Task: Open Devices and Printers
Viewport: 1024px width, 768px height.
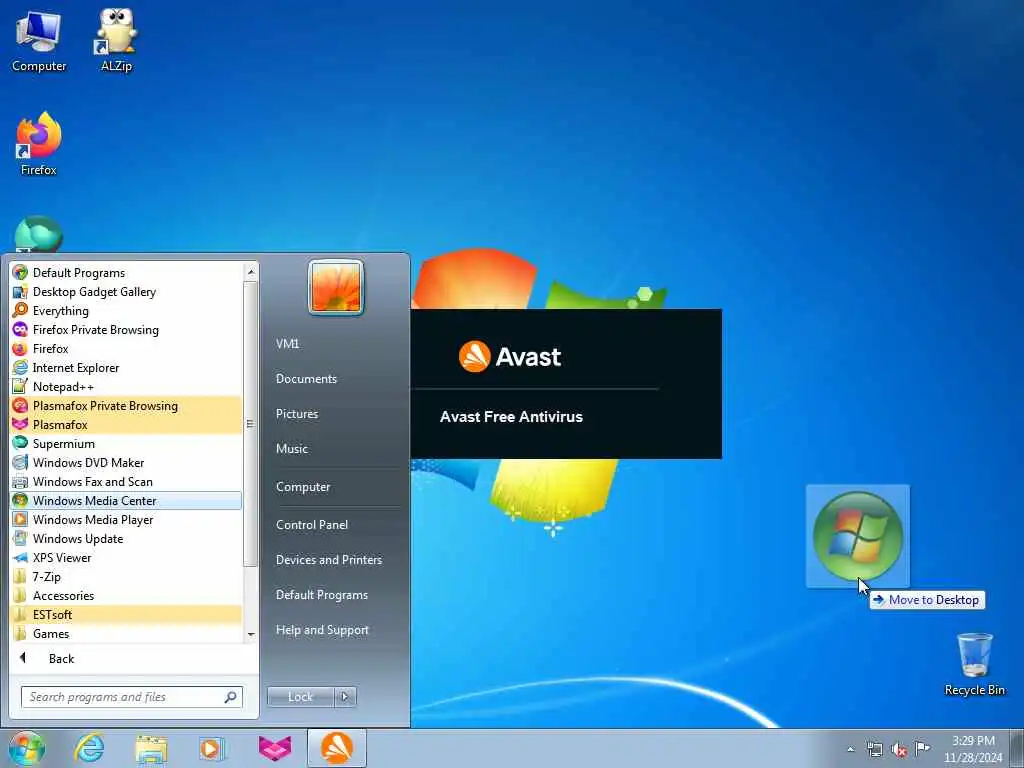Action: (x=328, y=560)
